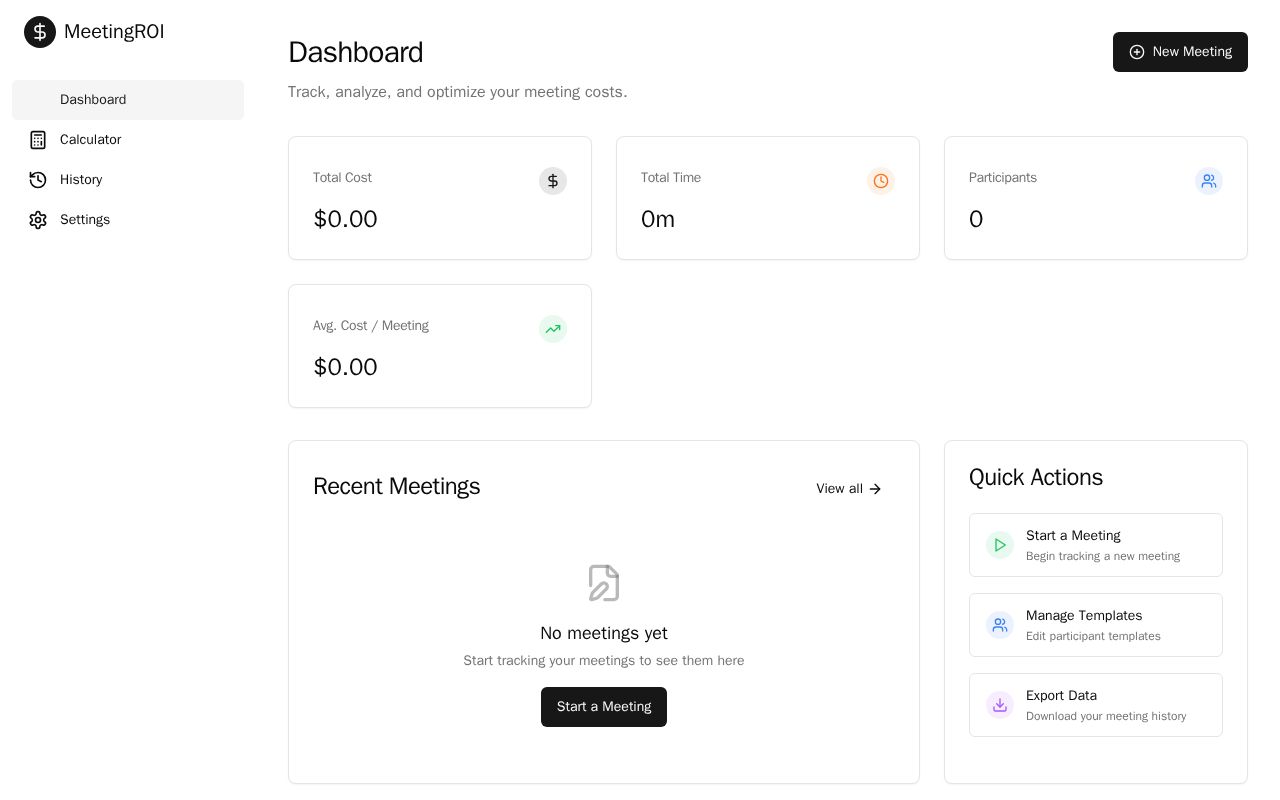
Task: Choose the Export Data quick action
Action: [x=1096, y=705]
